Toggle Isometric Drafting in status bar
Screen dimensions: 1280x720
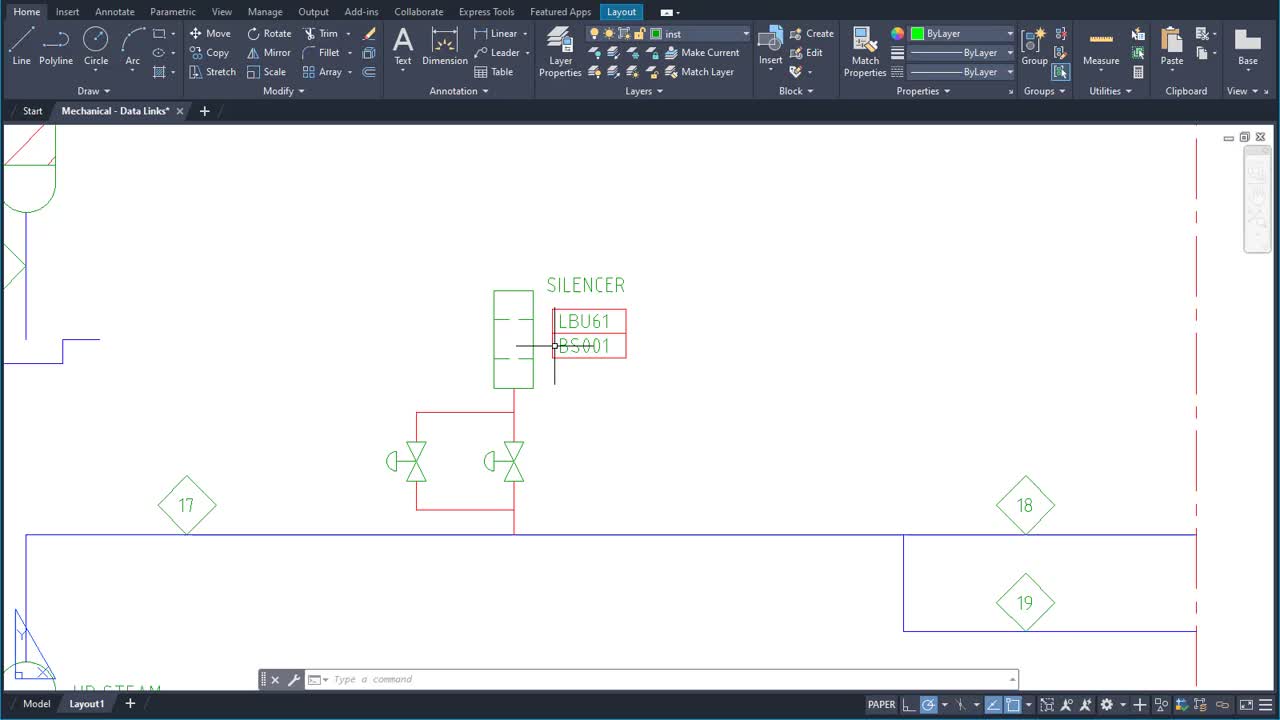960,705
